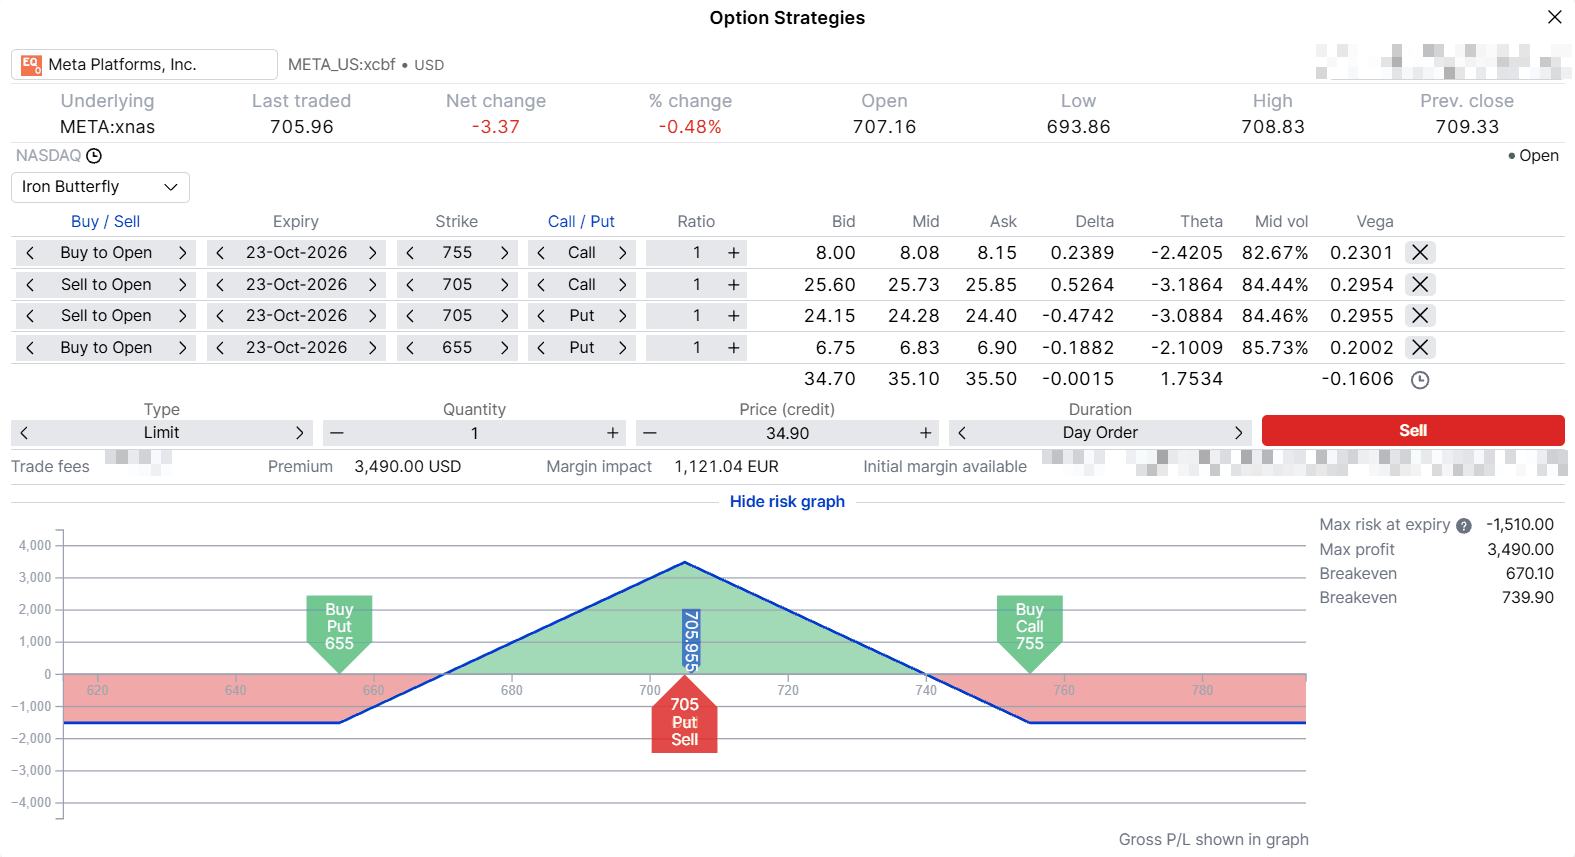Viewport: 1575px width, 857px height.
Task: Previous strike before 655 on last leg
Action: pos(410,348)
